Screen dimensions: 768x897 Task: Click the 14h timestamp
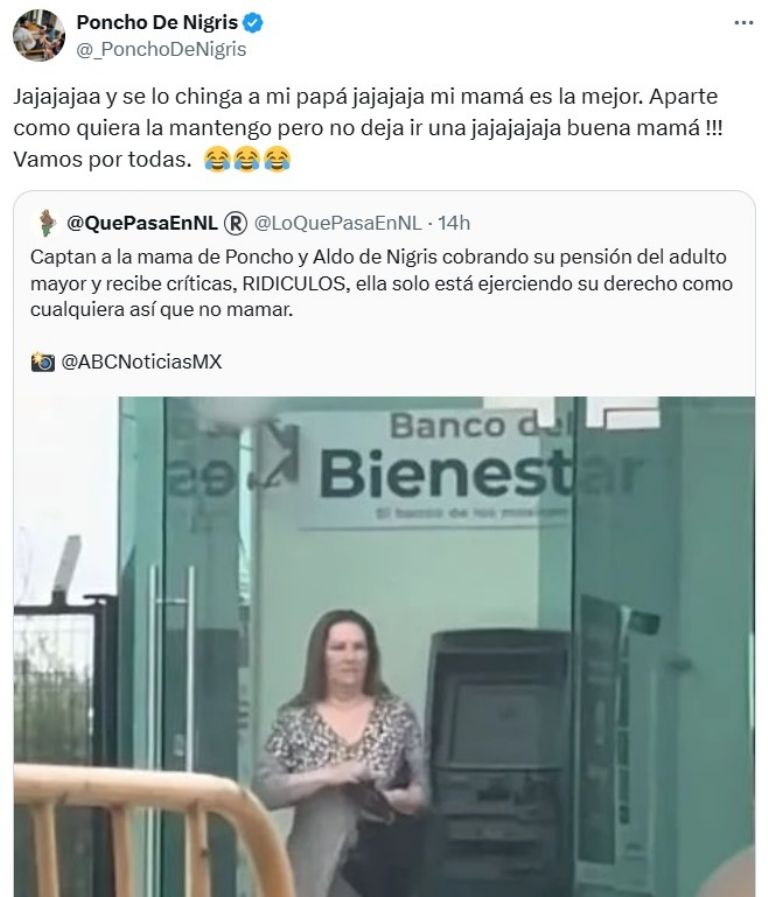(454, 223)
